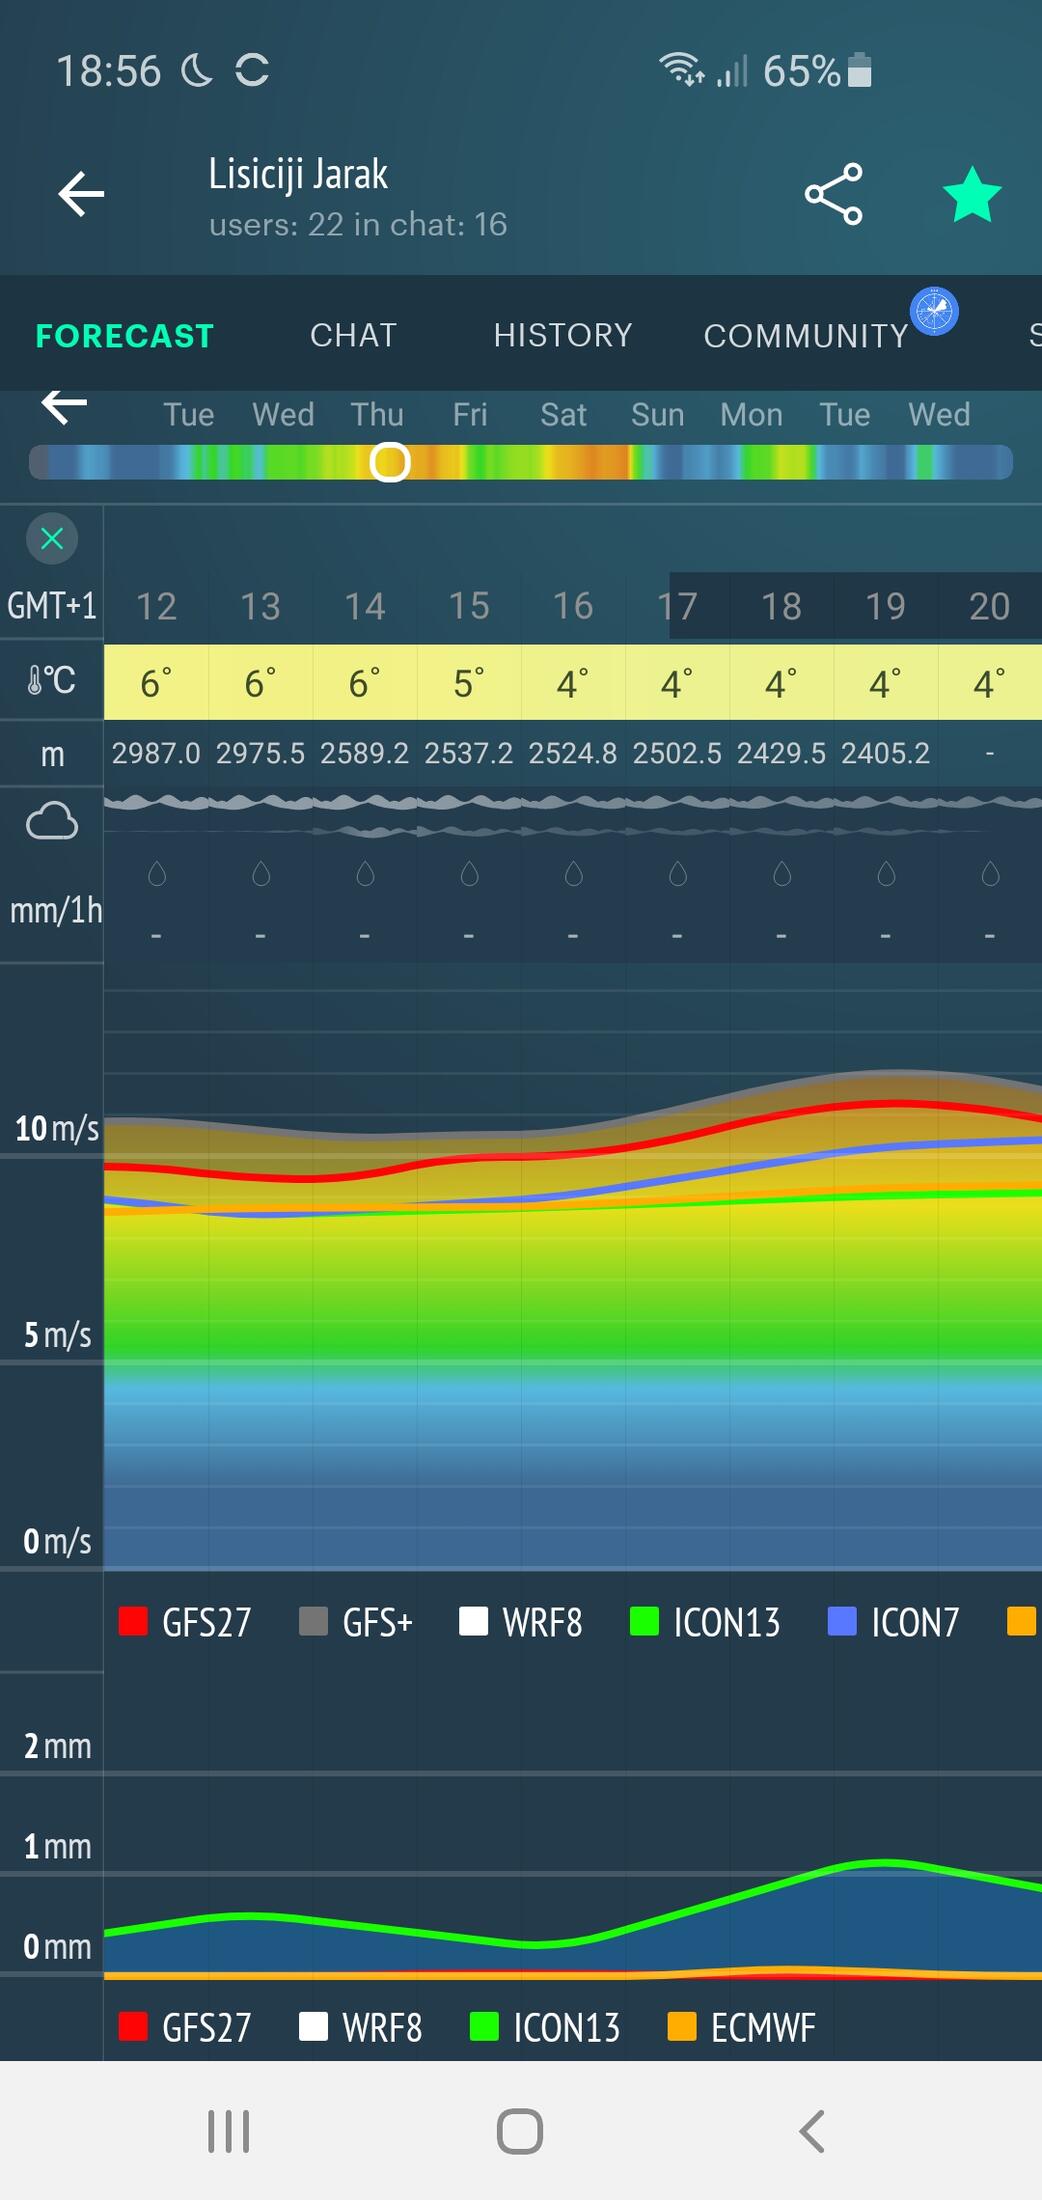Toggle ICON13 in the precipitation legend
The image size is (1042, 2200).
point(545,2027)
